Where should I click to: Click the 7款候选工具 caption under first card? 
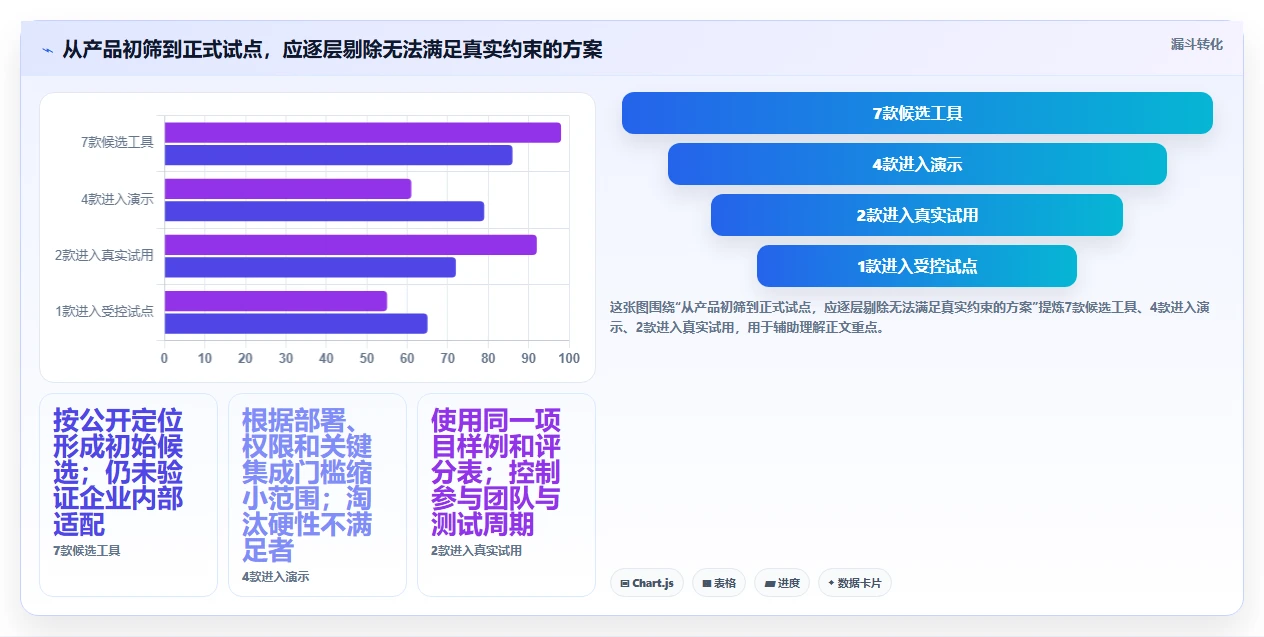point(87,551)
